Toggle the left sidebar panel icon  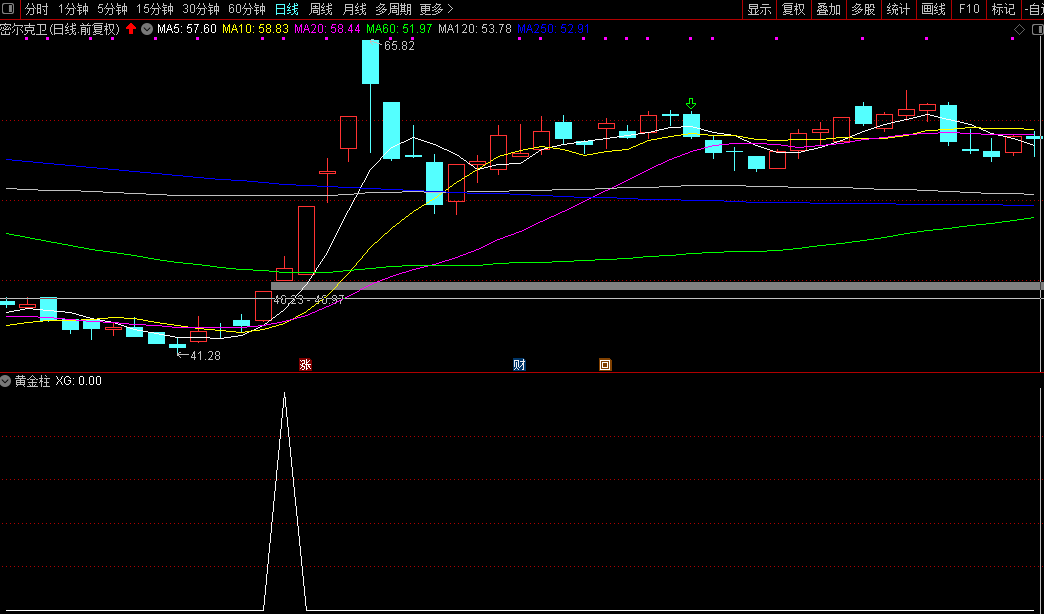coord(9,9)
